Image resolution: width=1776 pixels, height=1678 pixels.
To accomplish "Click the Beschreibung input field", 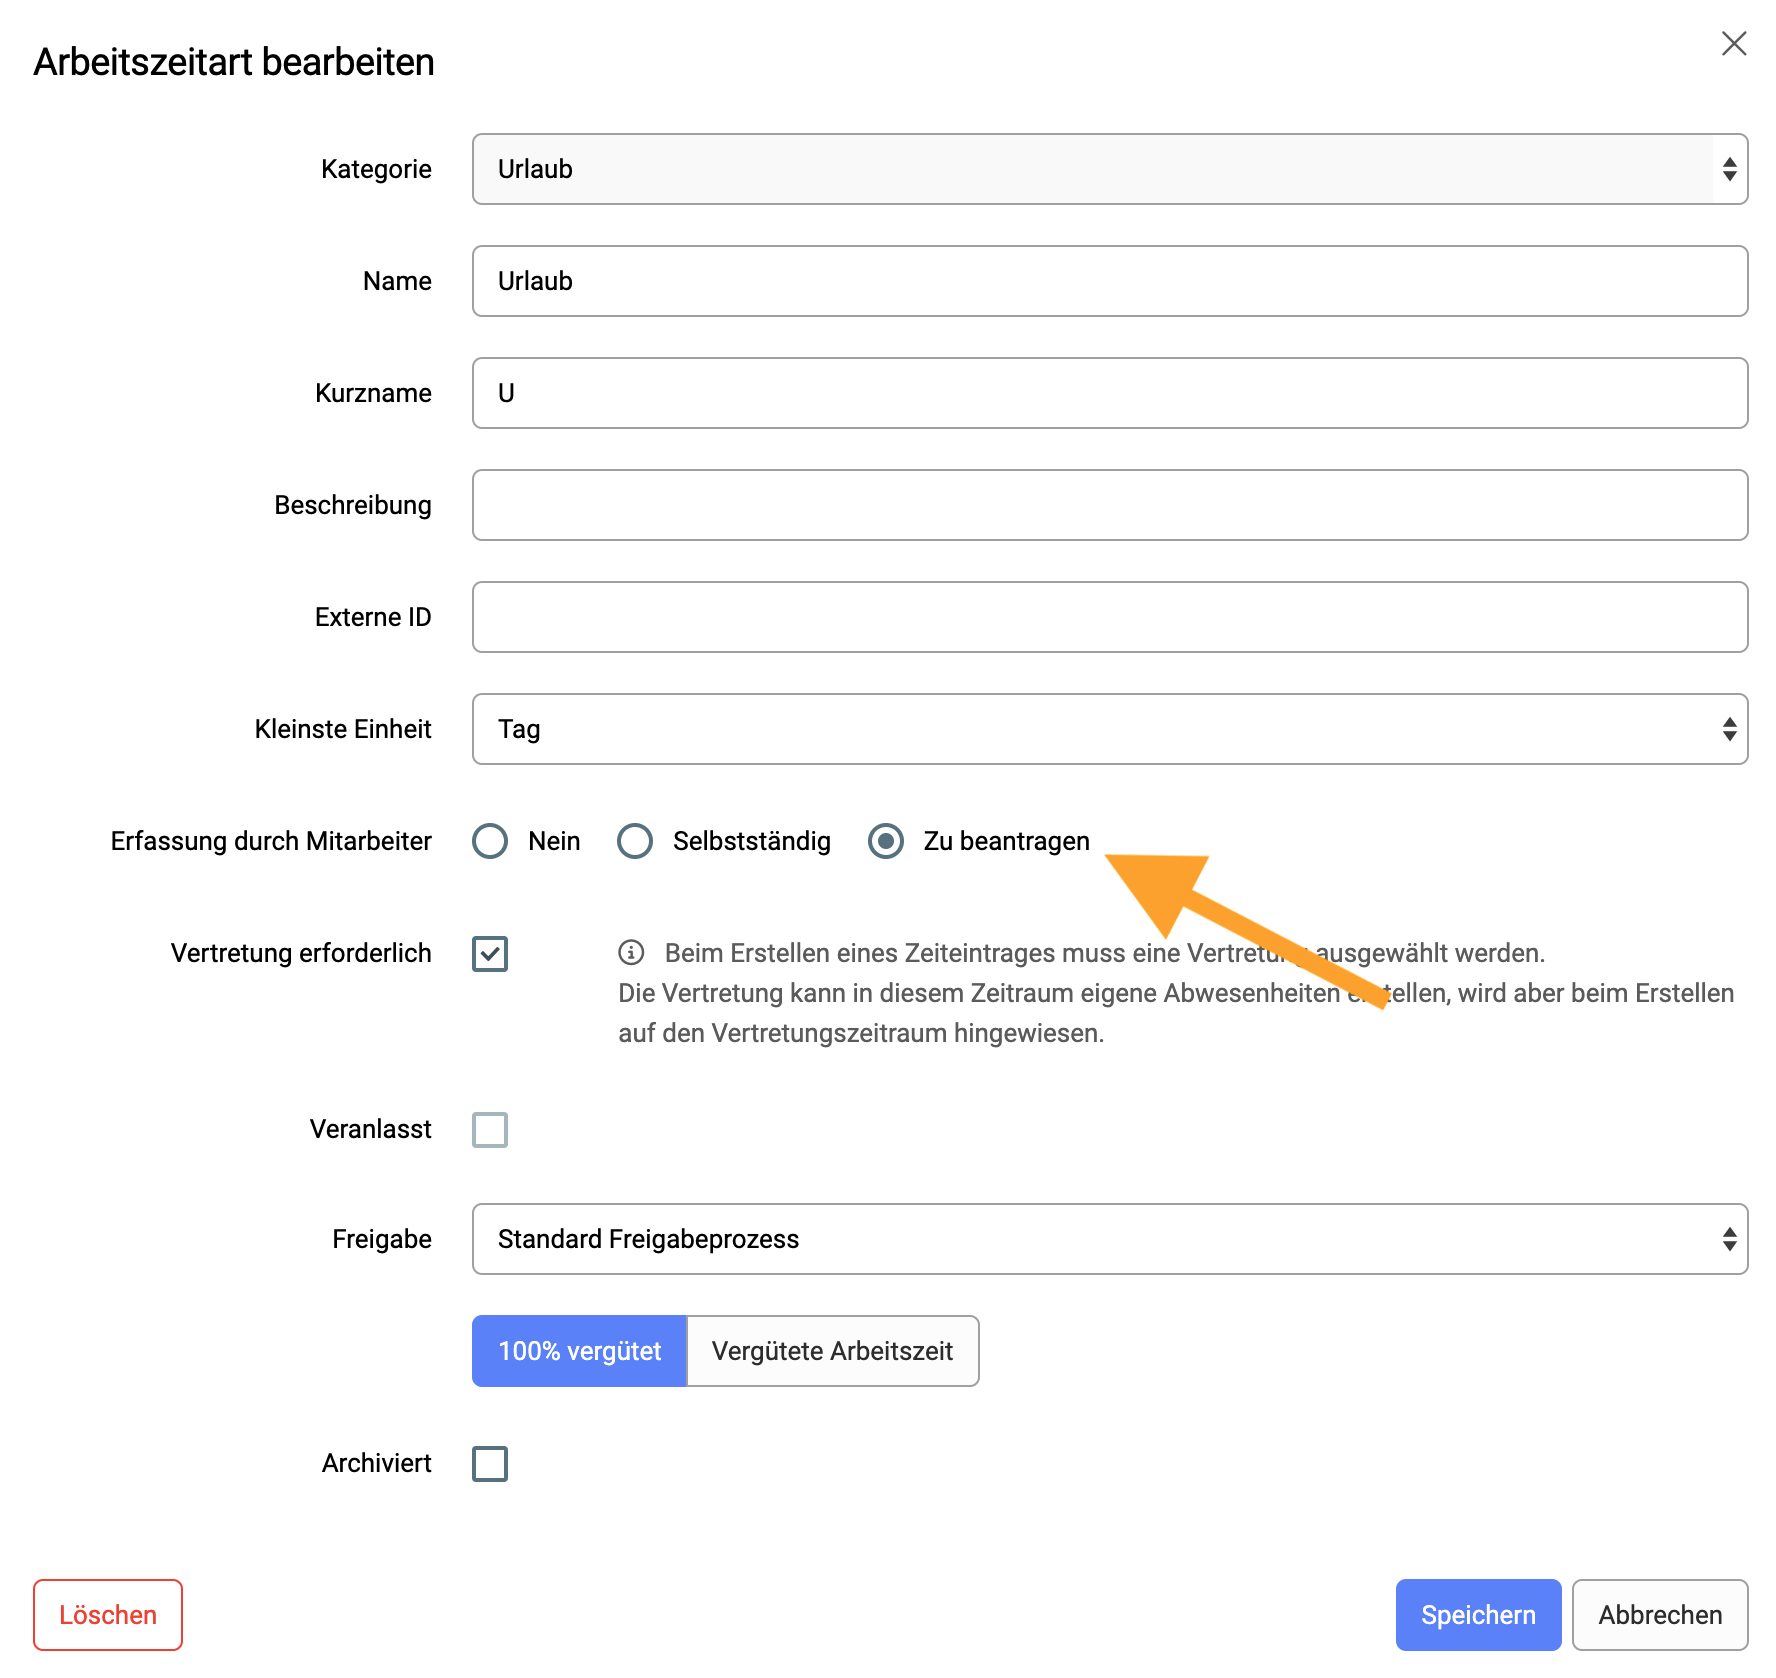I will 1110,505.
